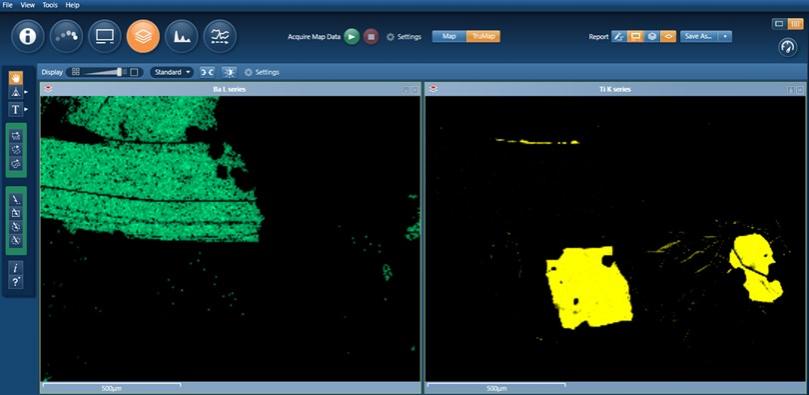
Task: Open the View menu
Action: coord(28,5)
